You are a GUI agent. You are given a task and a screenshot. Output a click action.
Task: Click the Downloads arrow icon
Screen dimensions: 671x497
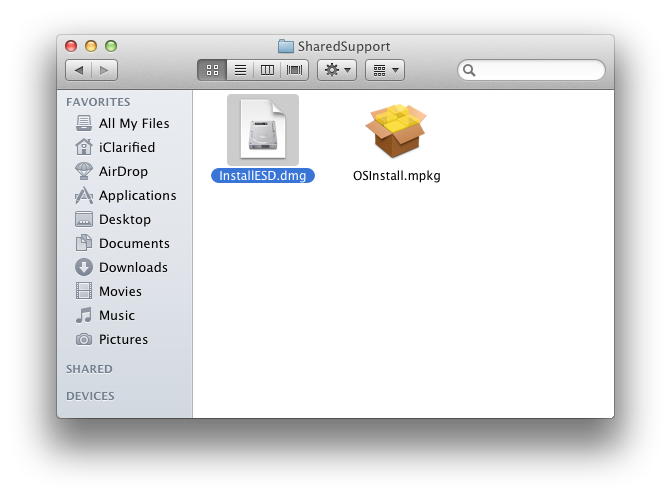pos(84,267)
